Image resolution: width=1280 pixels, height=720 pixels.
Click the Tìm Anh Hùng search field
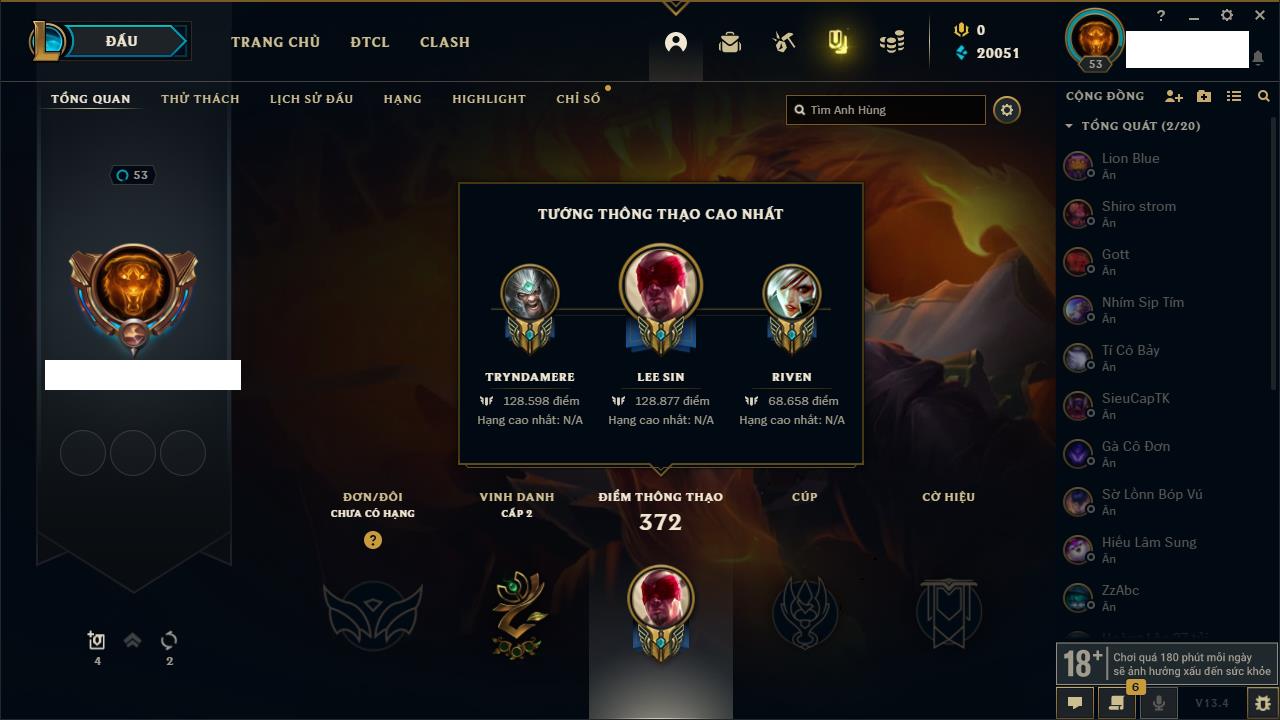[x=886, y=110]
